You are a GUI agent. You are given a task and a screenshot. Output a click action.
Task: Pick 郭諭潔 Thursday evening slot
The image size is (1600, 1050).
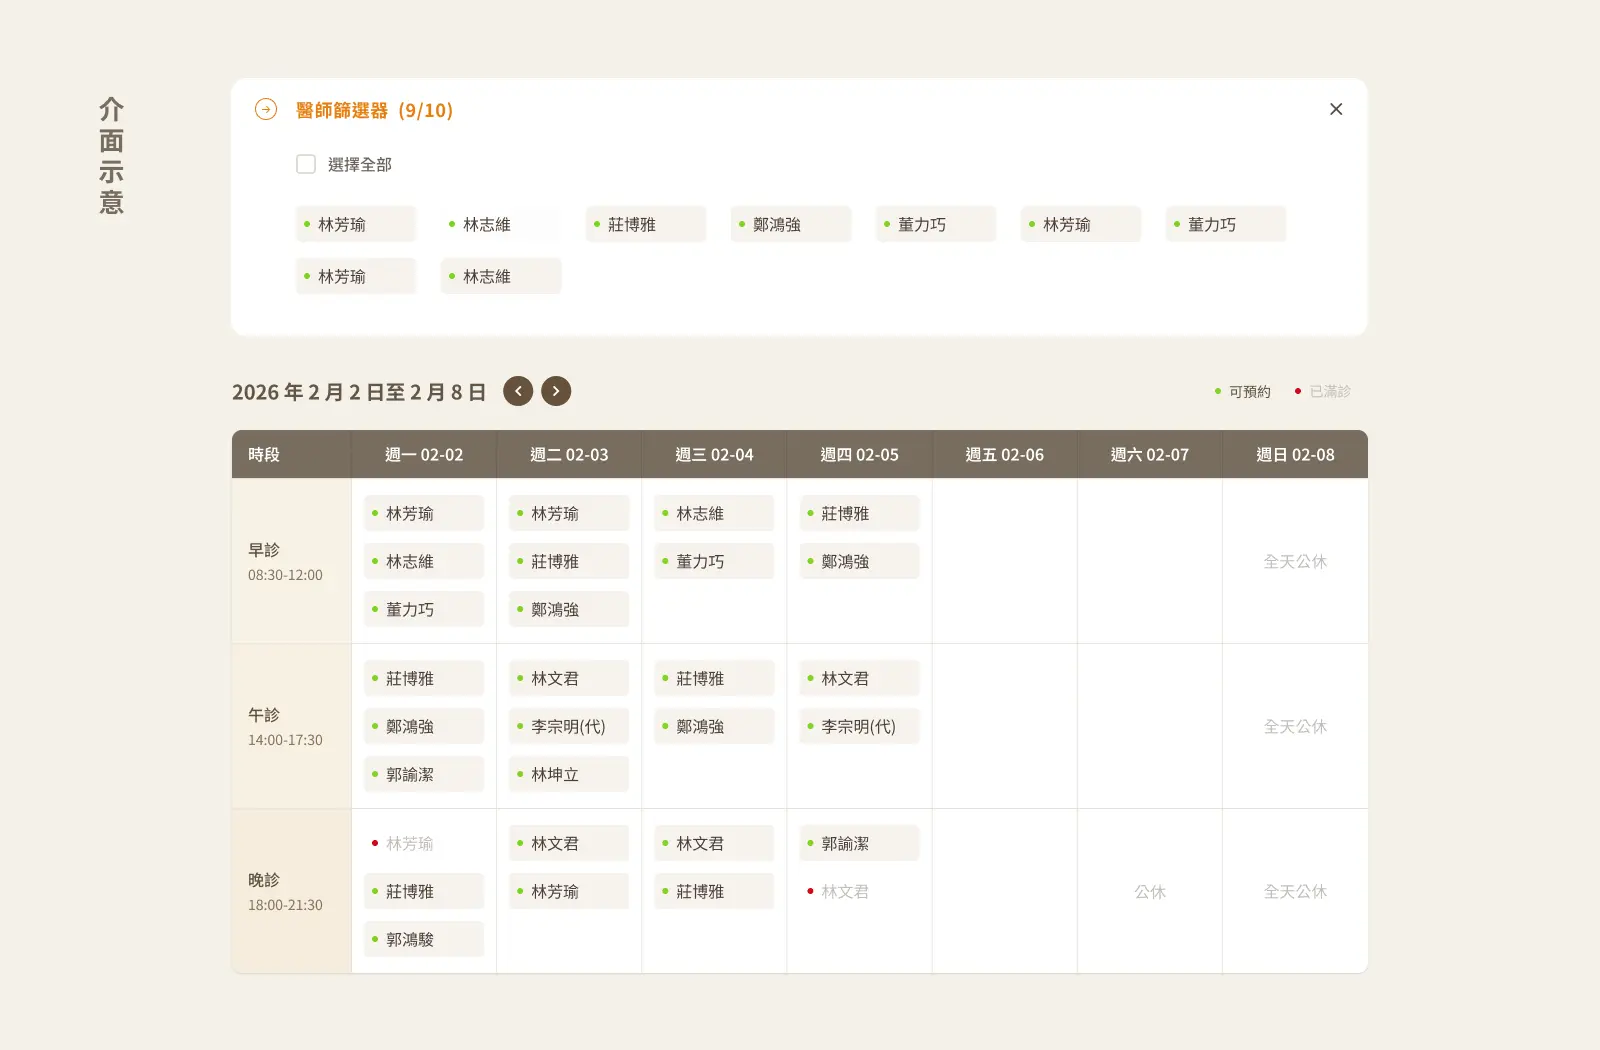click(x=859, y=843)
